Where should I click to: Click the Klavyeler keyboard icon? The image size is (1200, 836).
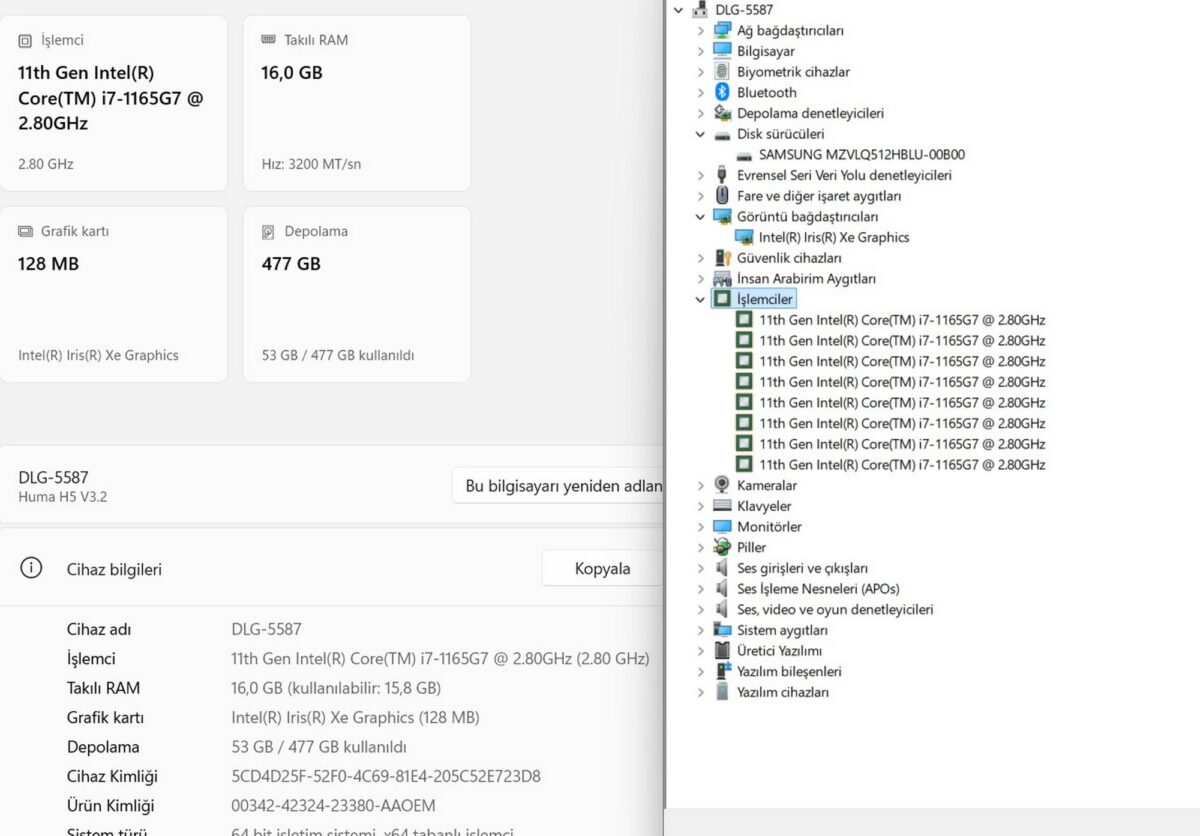pyautogui.click(x=722, y=506)
